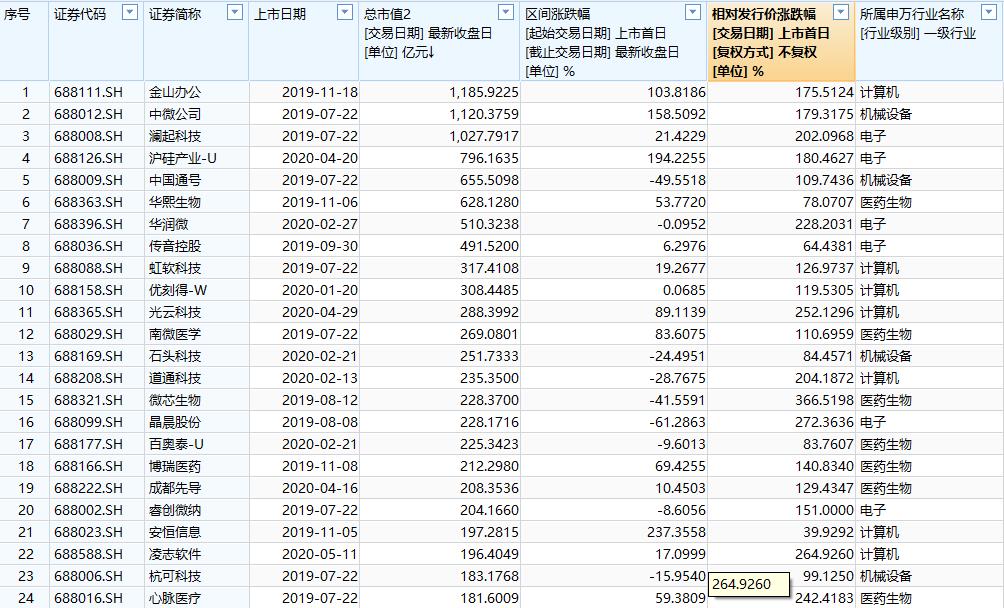Select stock name 南微医学

175,334
